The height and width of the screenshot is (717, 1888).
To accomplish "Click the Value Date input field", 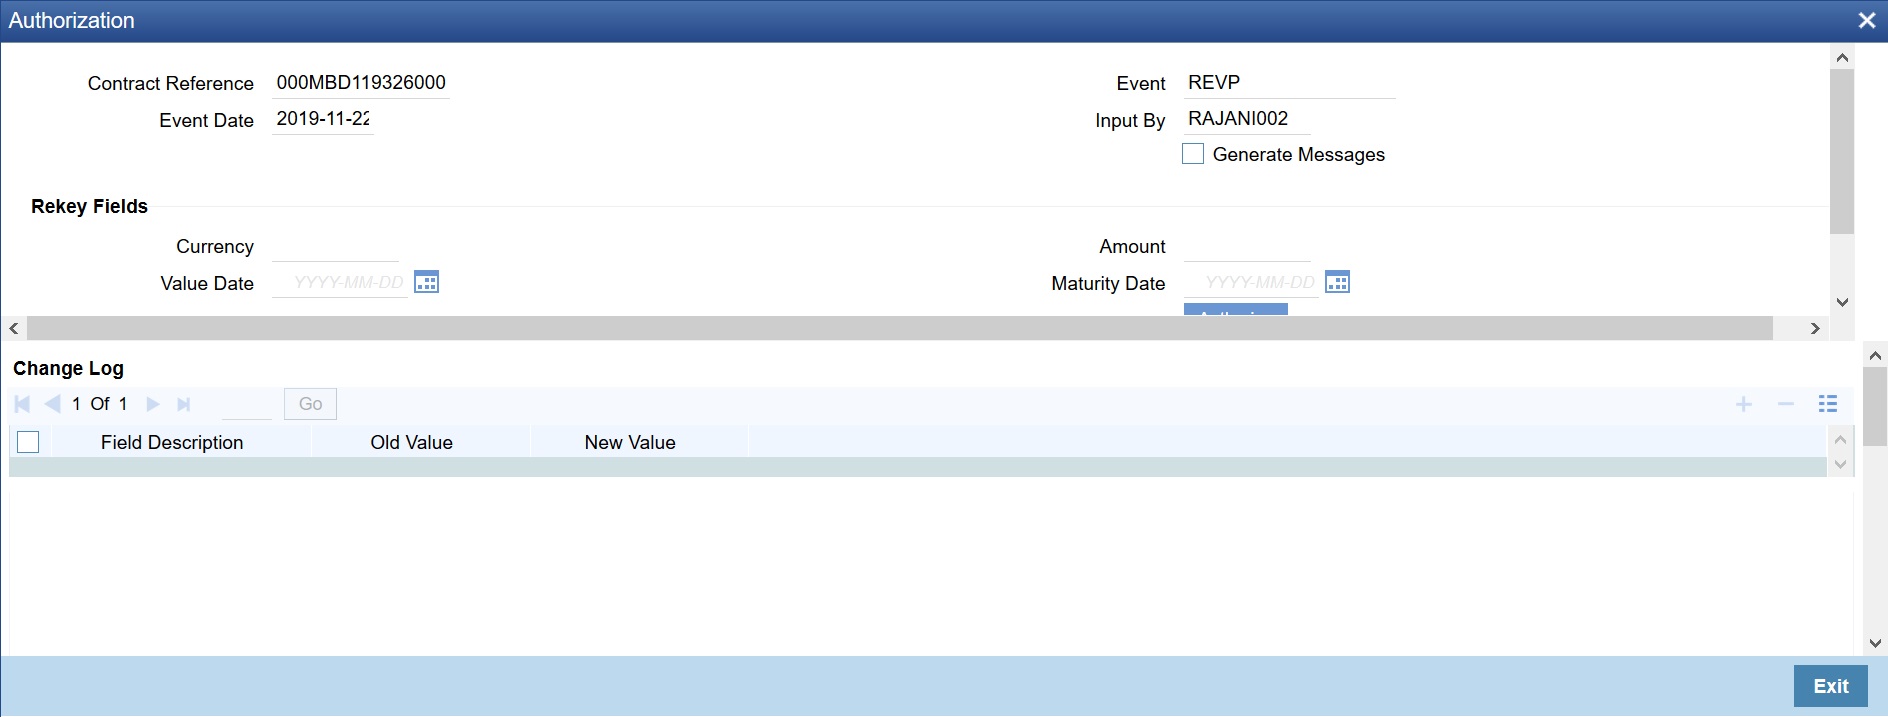I will pos(340,283).
